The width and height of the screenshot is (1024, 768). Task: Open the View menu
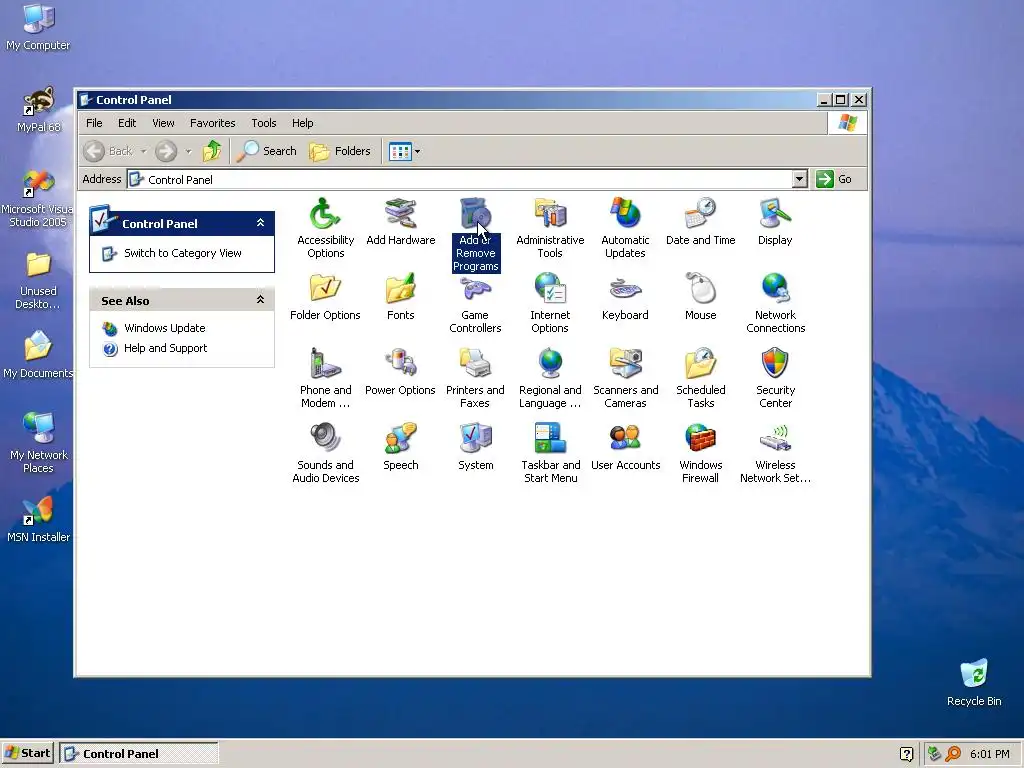click(163, 123)
